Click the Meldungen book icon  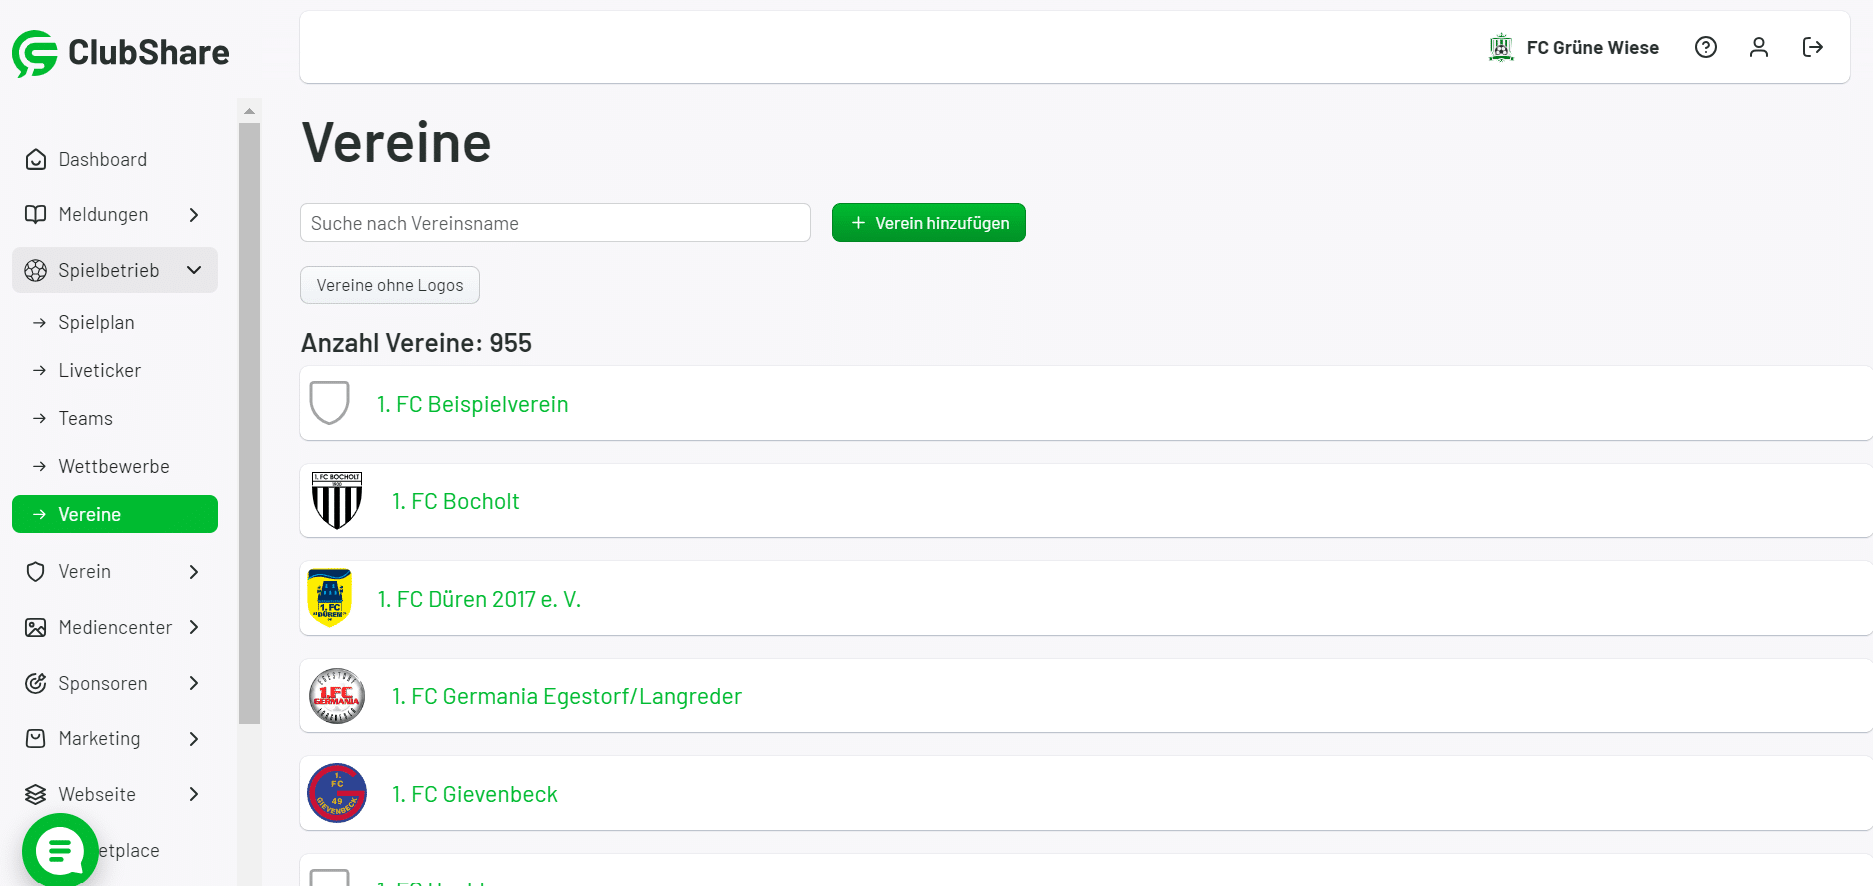click(36, 215)
